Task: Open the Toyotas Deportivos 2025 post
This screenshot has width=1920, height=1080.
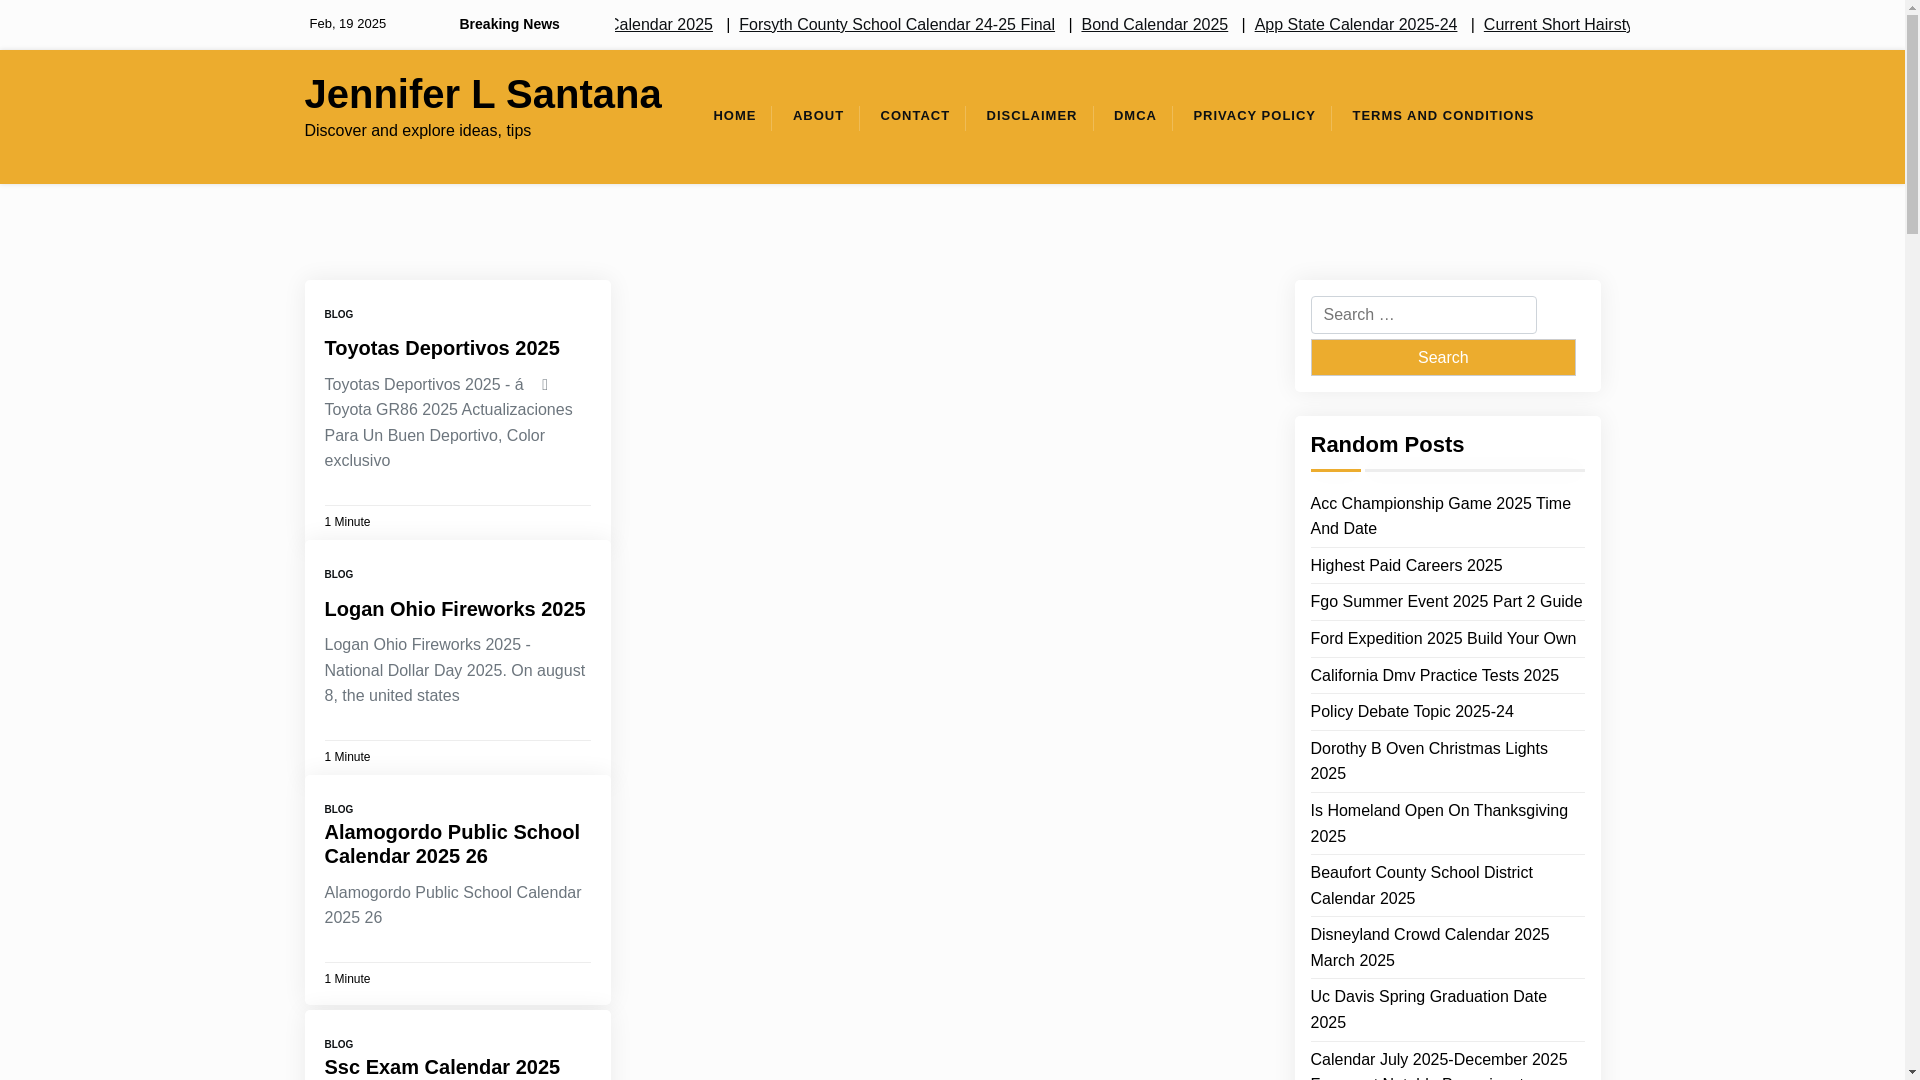Action: click(x=441, y=348)
